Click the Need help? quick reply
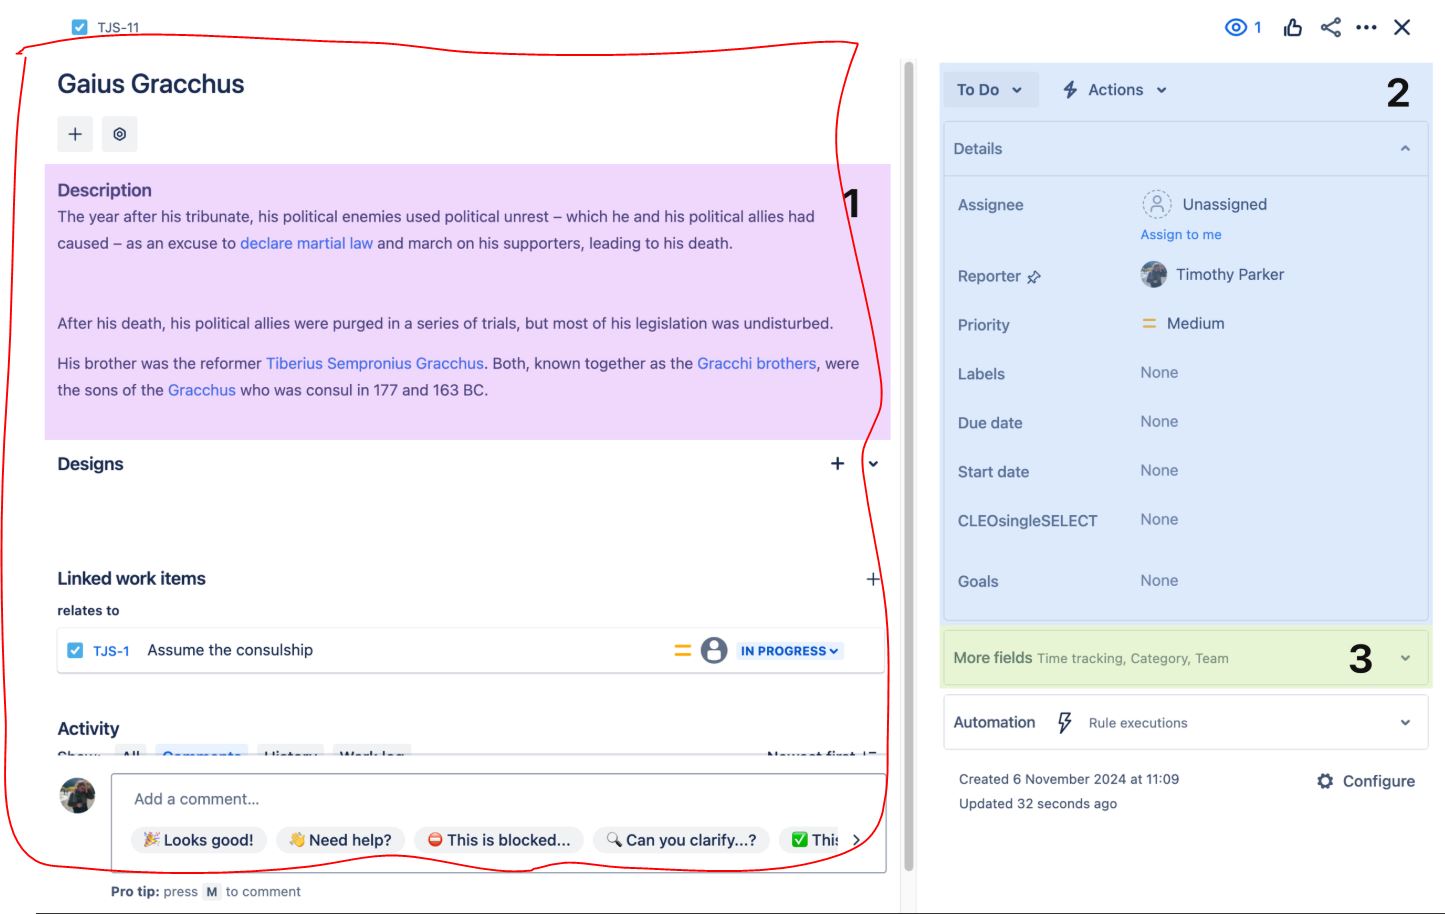 tap(341, 840)
